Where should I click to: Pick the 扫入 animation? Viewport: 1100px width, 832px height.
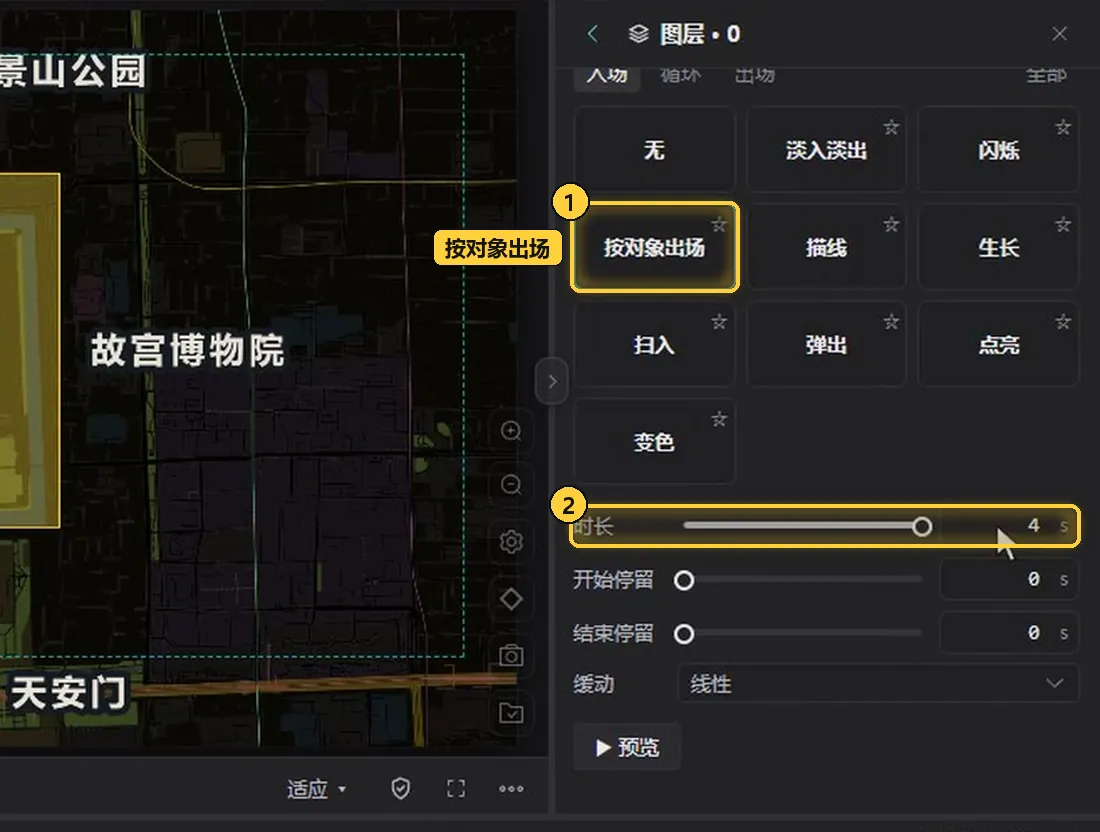click(655, 344)
